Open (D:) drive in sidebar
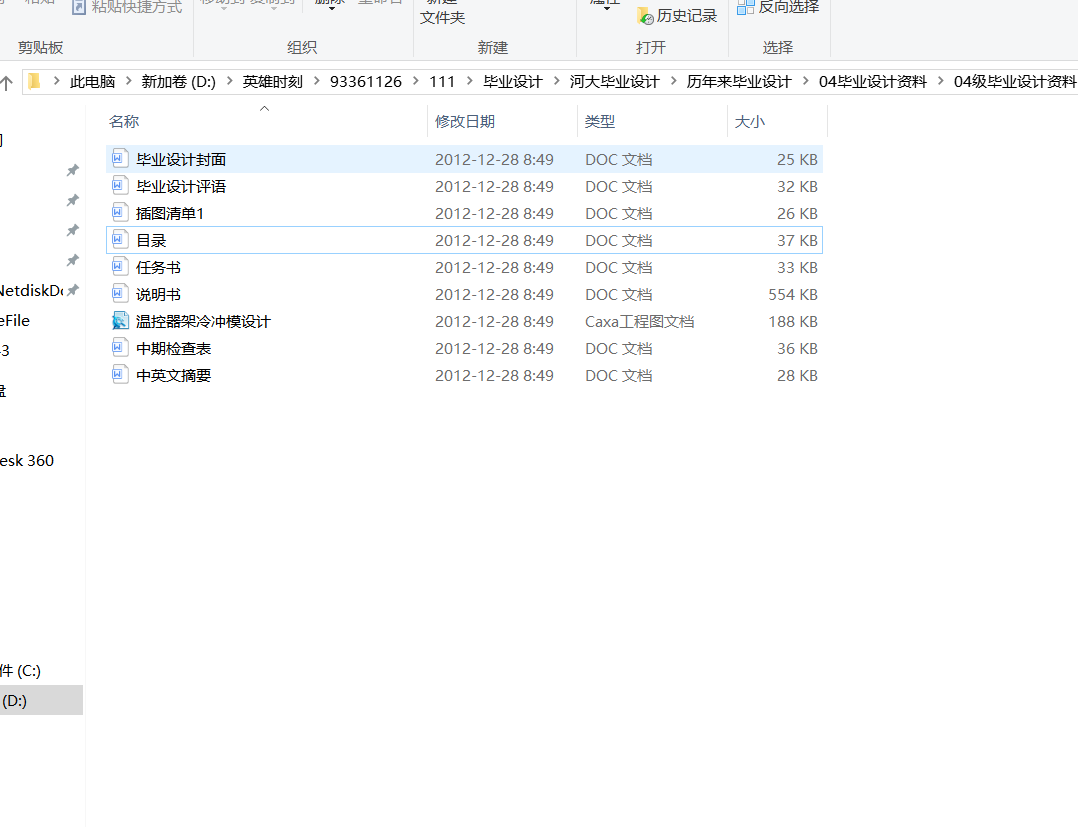The image size is (1078, 827). tap(40, 701)
